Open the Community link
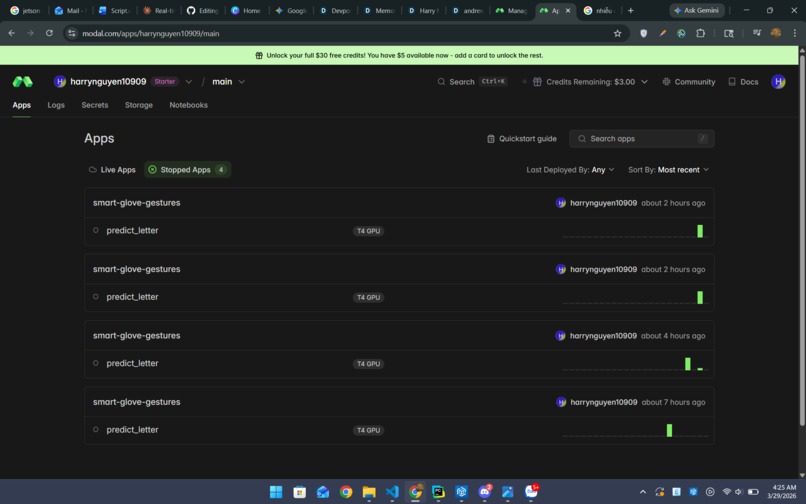 click(689, 82)
